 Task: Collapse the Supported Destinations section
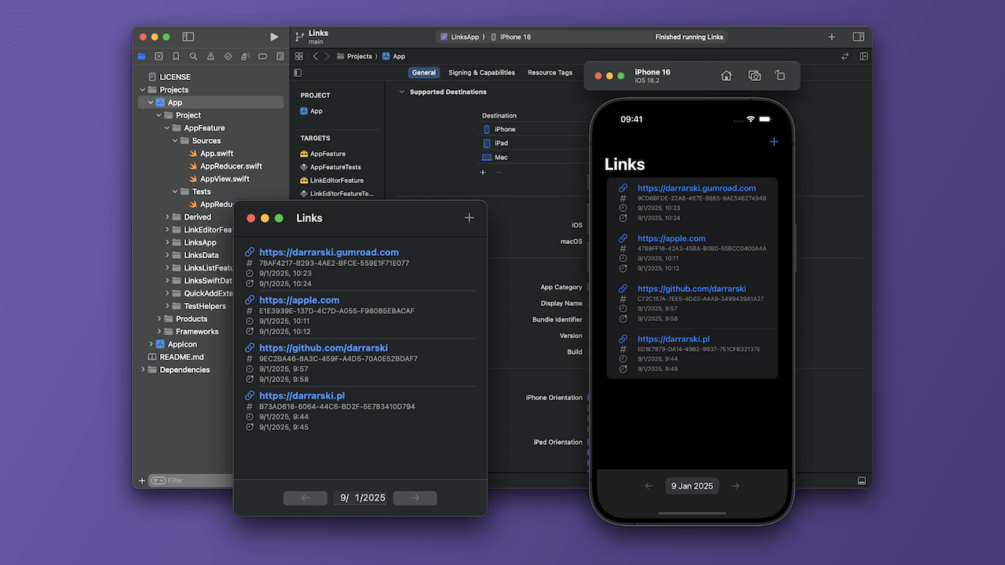pyautogui.click(x=402, y=92)
